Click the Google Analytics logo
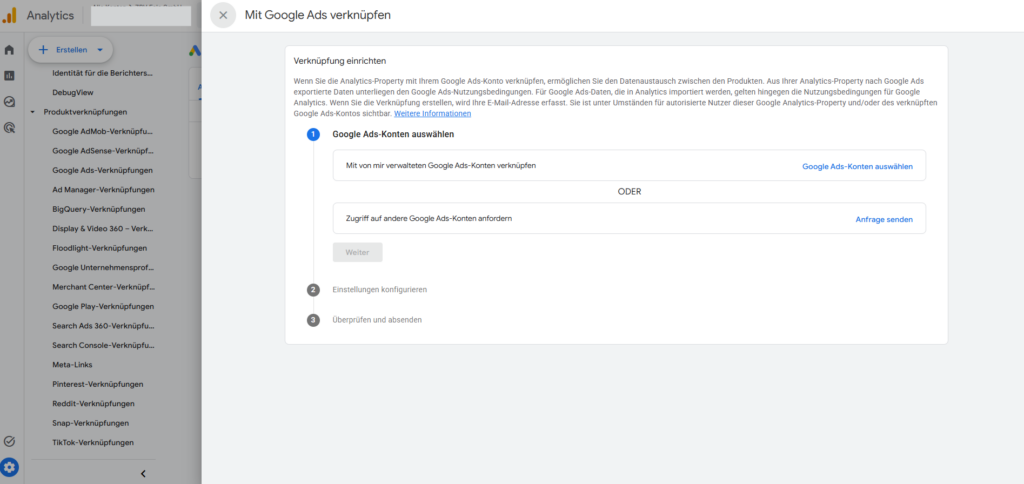Image resolution: width=1024 pixels, height=484 pixels. tap(10, 15)
